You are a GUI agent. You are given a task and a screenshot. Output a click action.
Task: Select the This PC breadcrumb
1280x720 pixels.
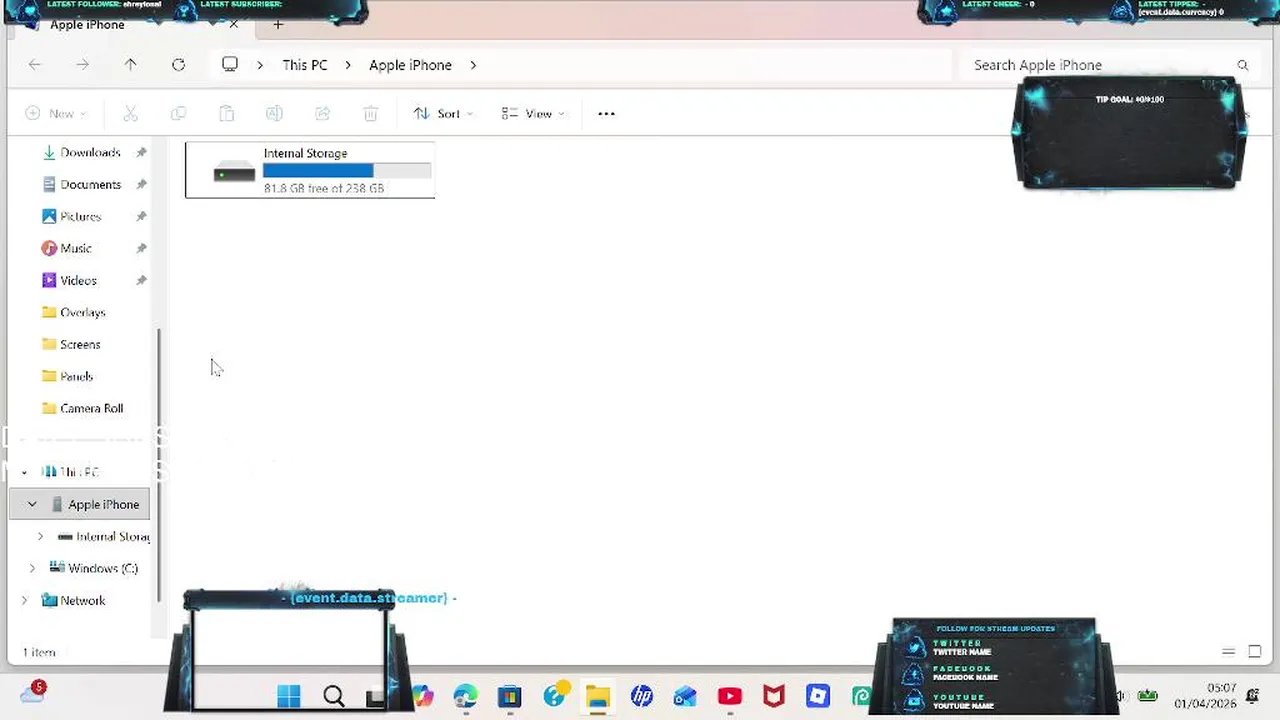[x=304, y=65]
